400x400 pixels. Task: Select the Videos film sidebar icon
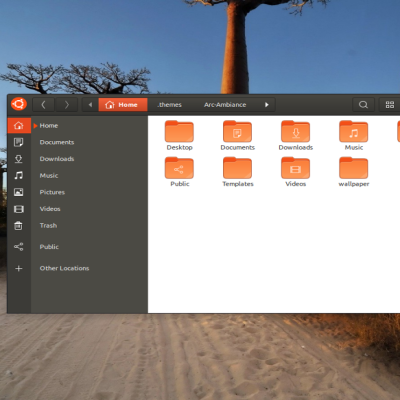(19, 209)
